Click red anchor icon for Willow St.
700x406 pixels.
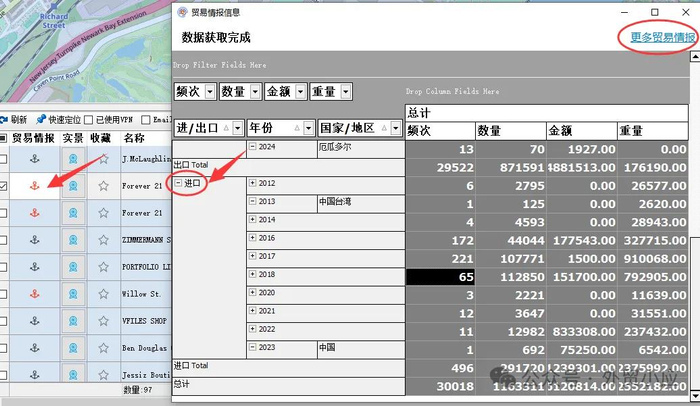click(x=35, y=294)
